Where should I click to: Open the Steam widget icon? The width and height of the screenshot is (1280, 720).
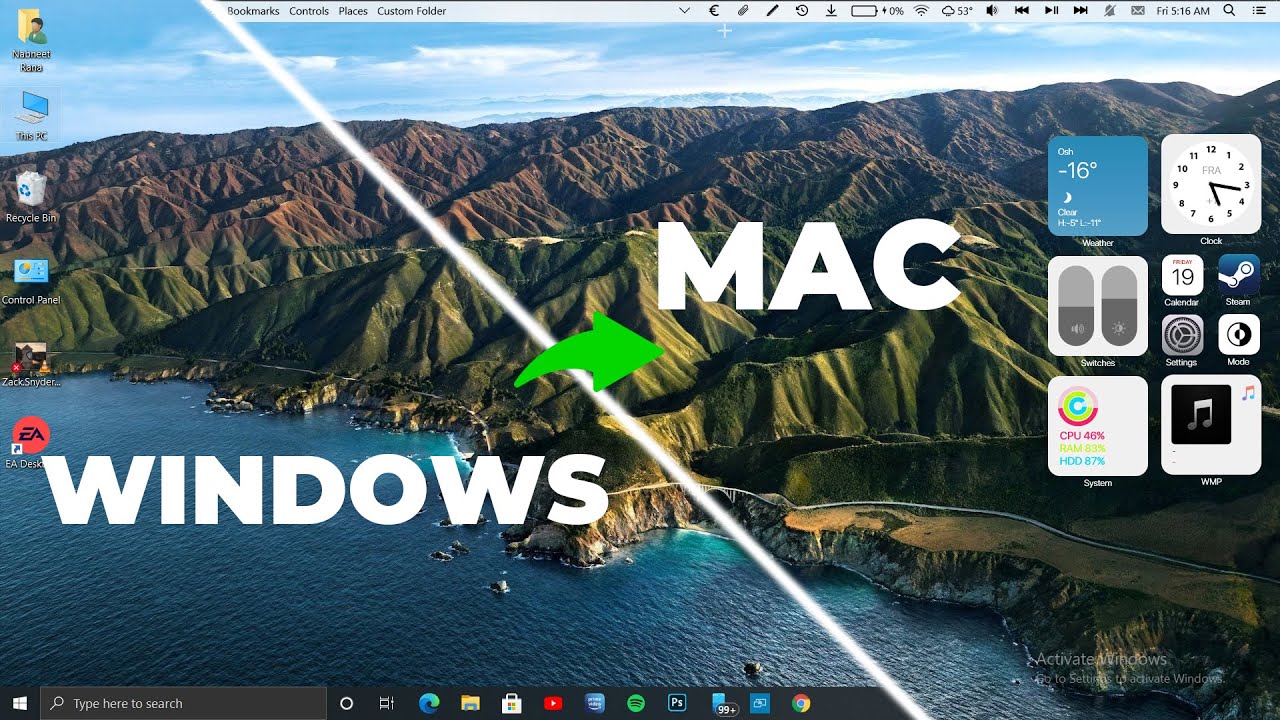click(x=1238, y=274)
